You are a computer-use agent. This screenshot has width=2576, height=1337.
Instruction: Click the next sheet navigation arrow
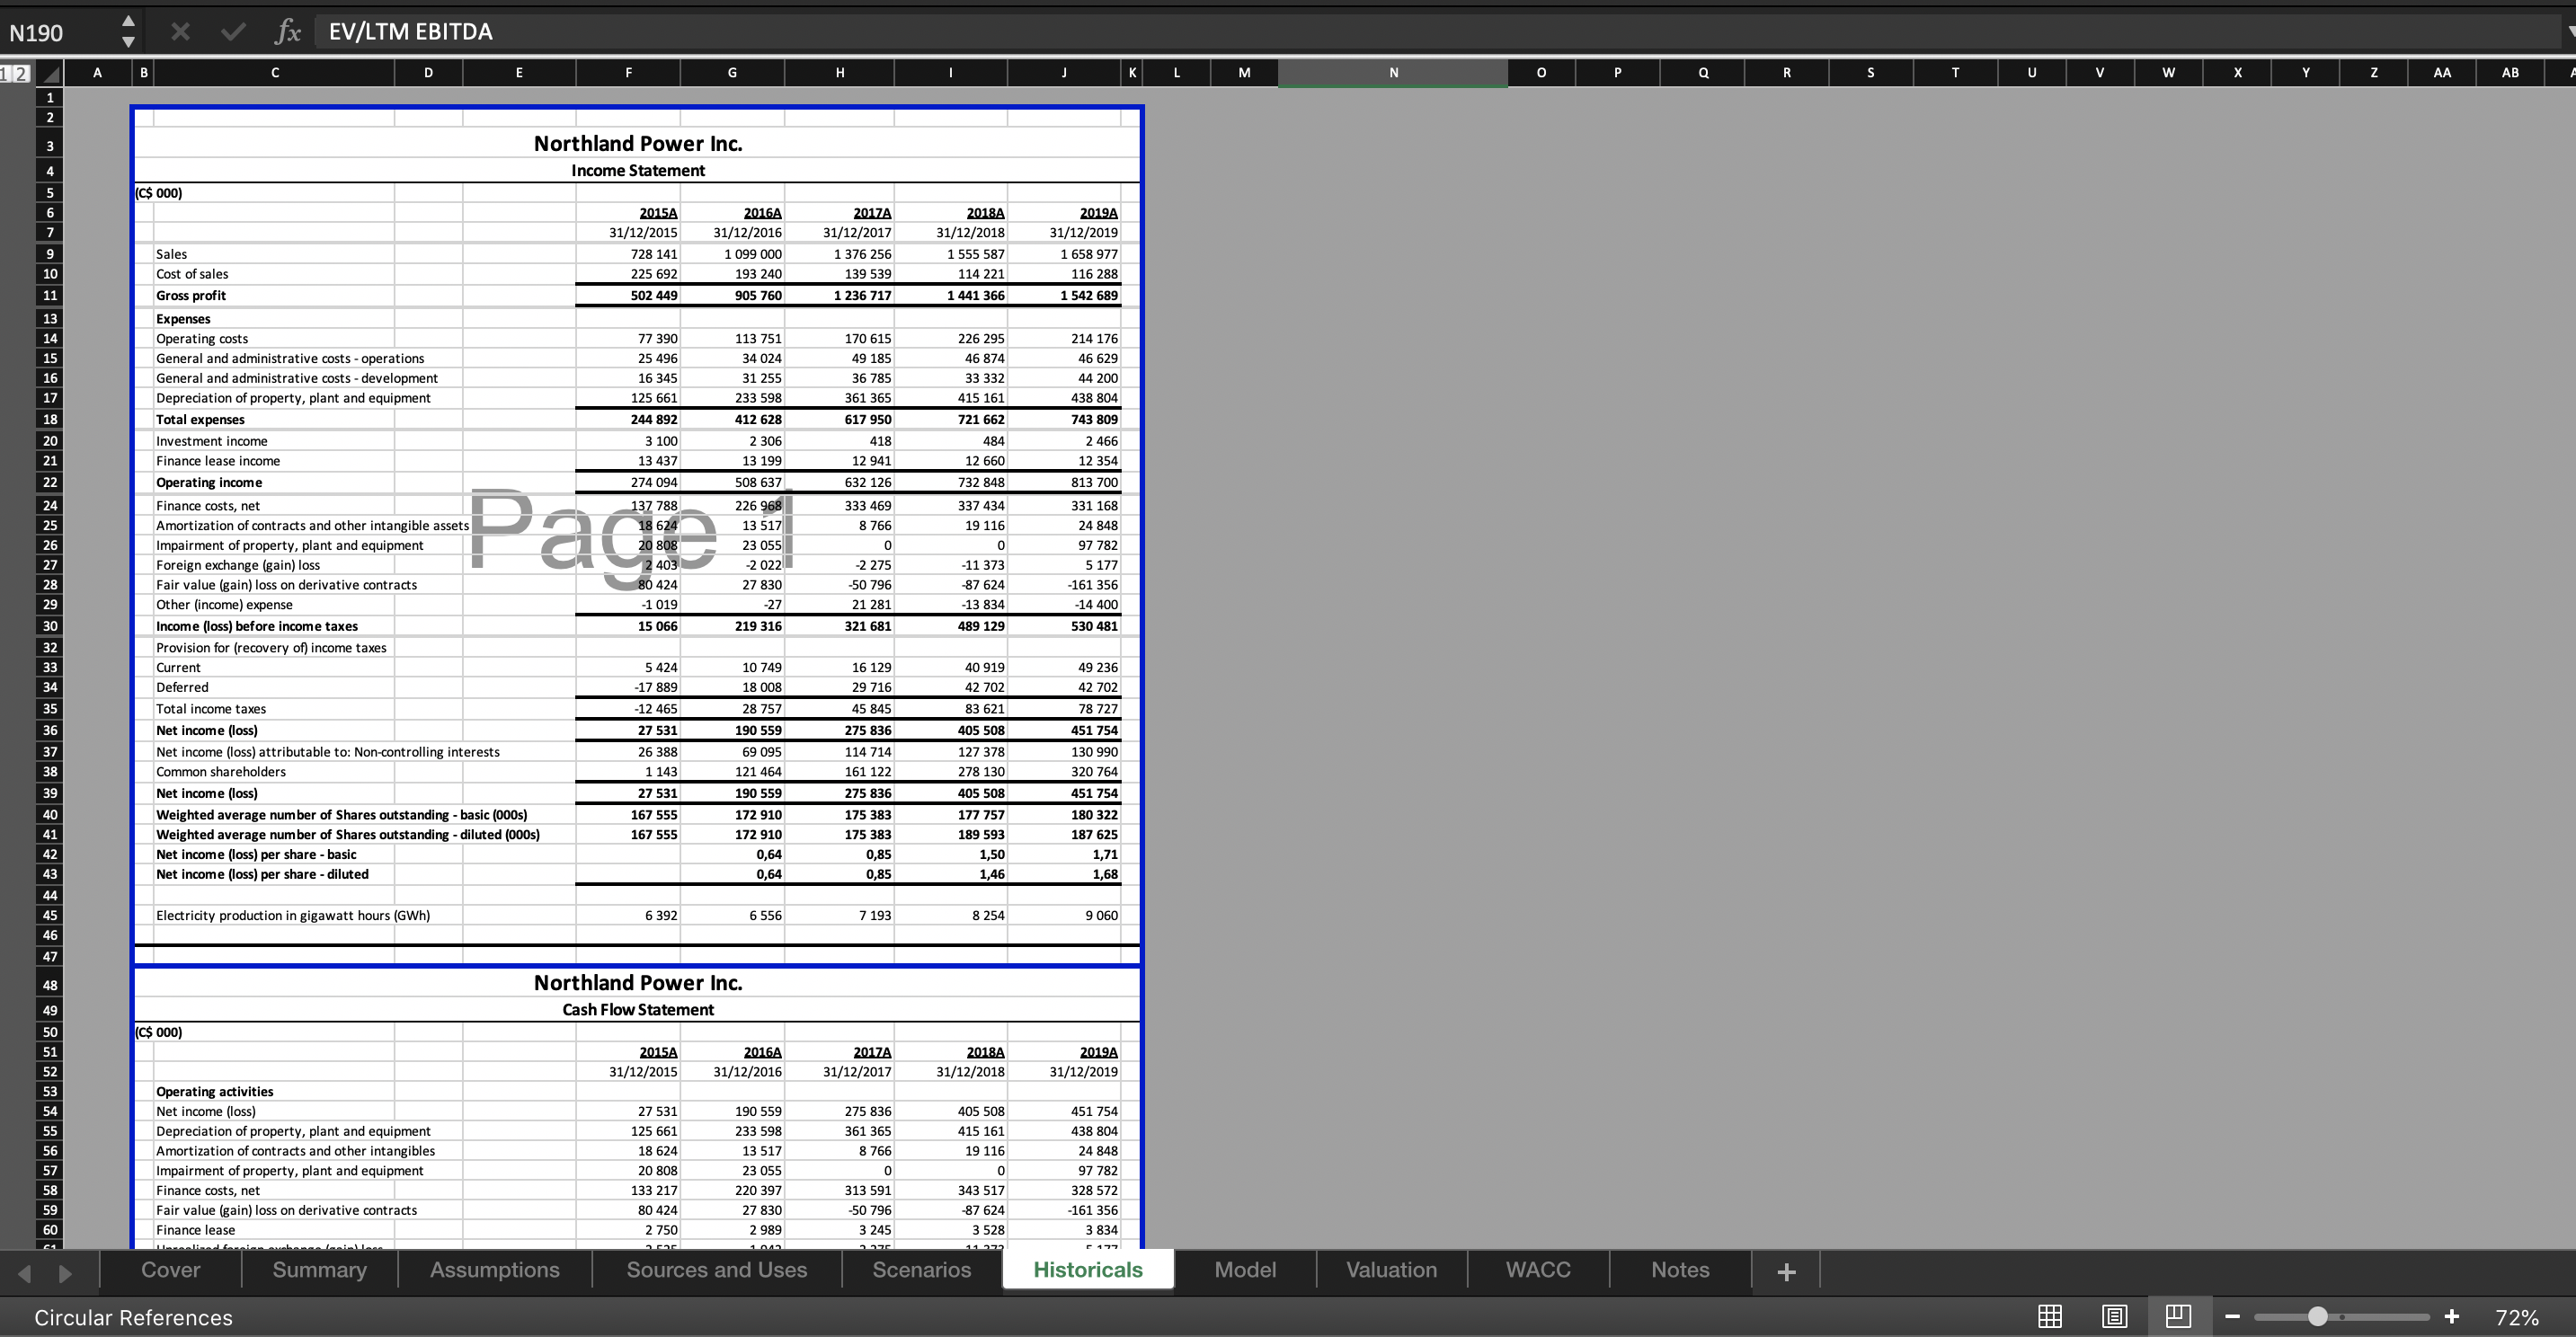click(x=66, y=1273)
